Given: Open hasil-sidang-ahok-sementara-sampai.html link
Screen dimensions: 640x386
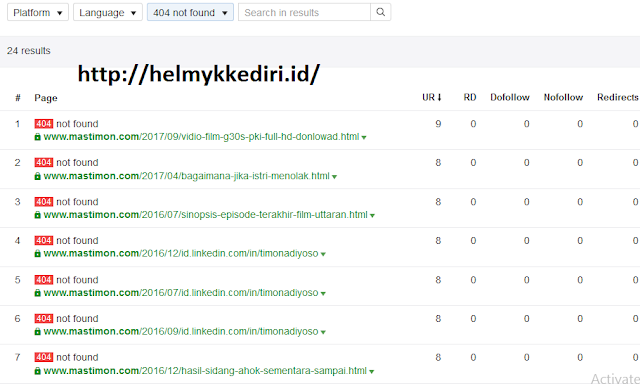Looking at the screenshot, I should (205, 370).
